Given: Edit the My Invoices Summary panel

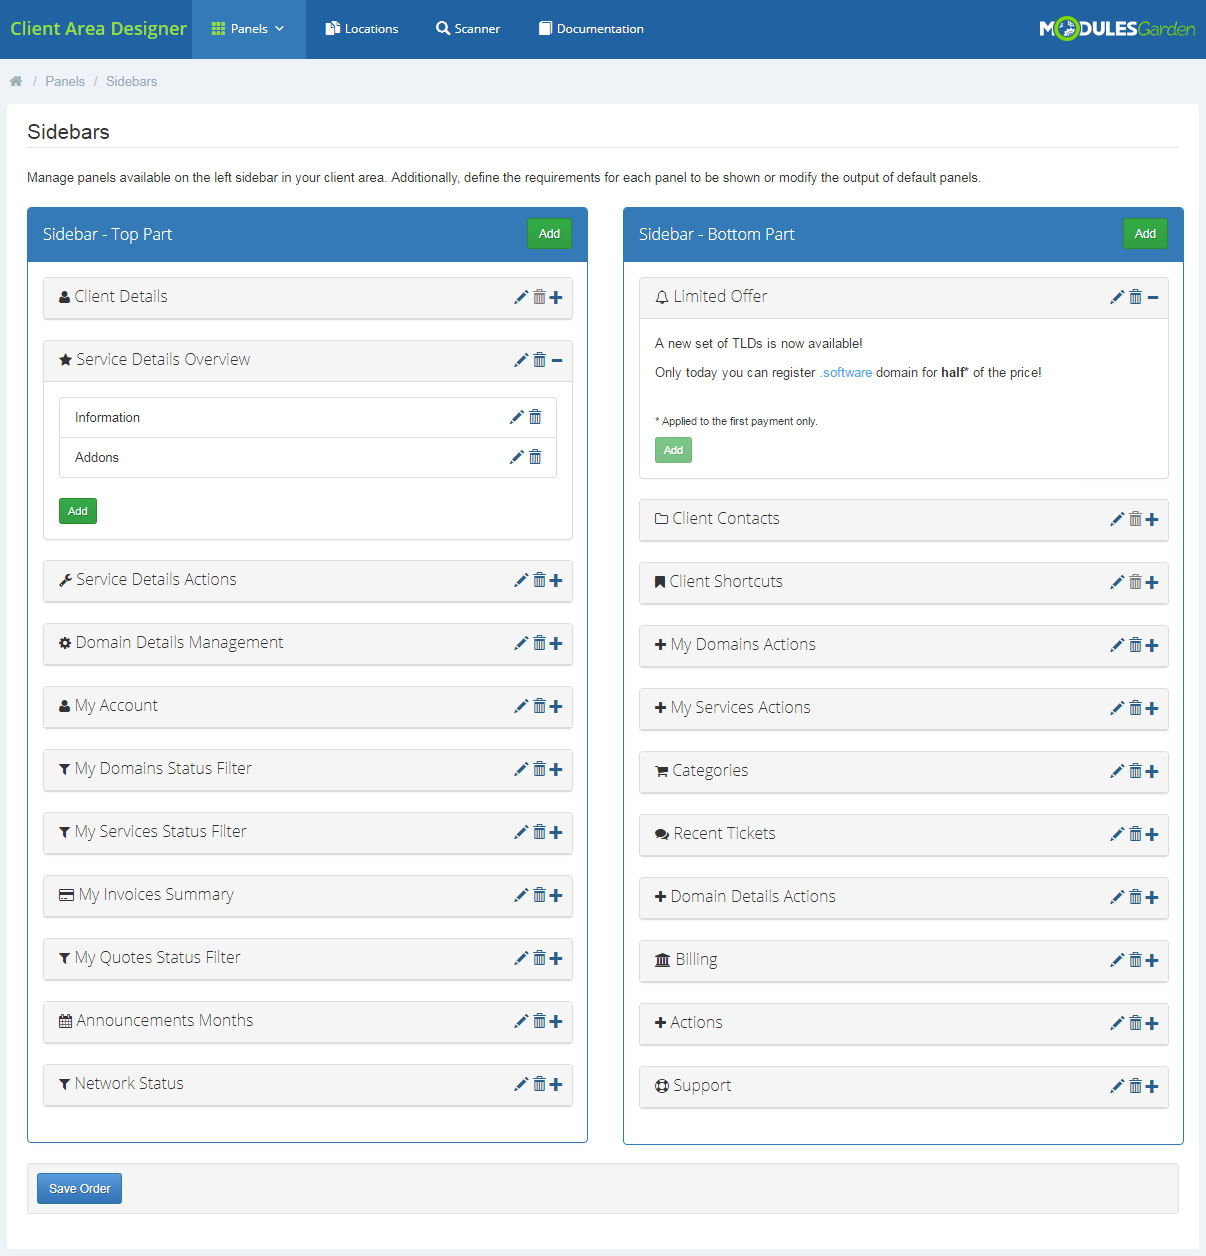Looking at the screenshot, I should click(521, 895).
